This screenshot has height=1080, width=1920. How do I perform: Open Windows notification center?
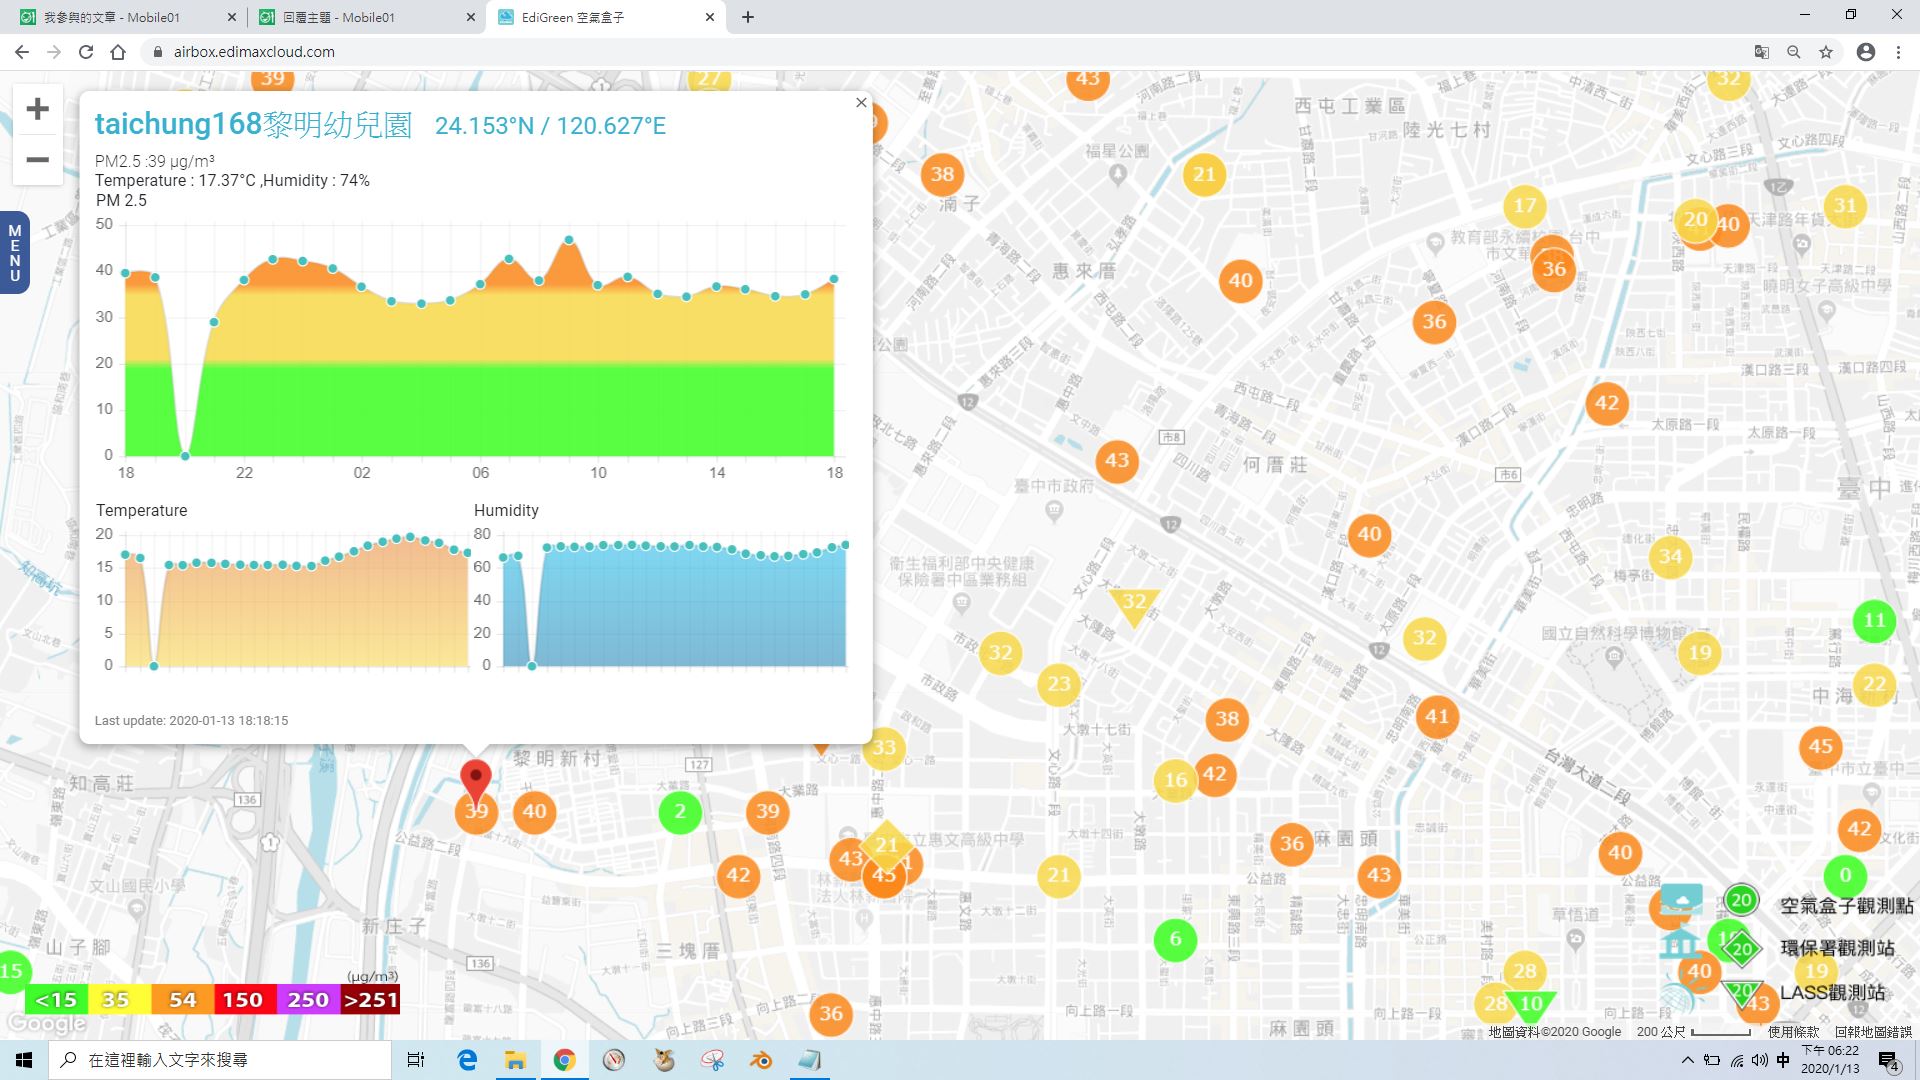pyautogui.click(x=1888, y=1061)
